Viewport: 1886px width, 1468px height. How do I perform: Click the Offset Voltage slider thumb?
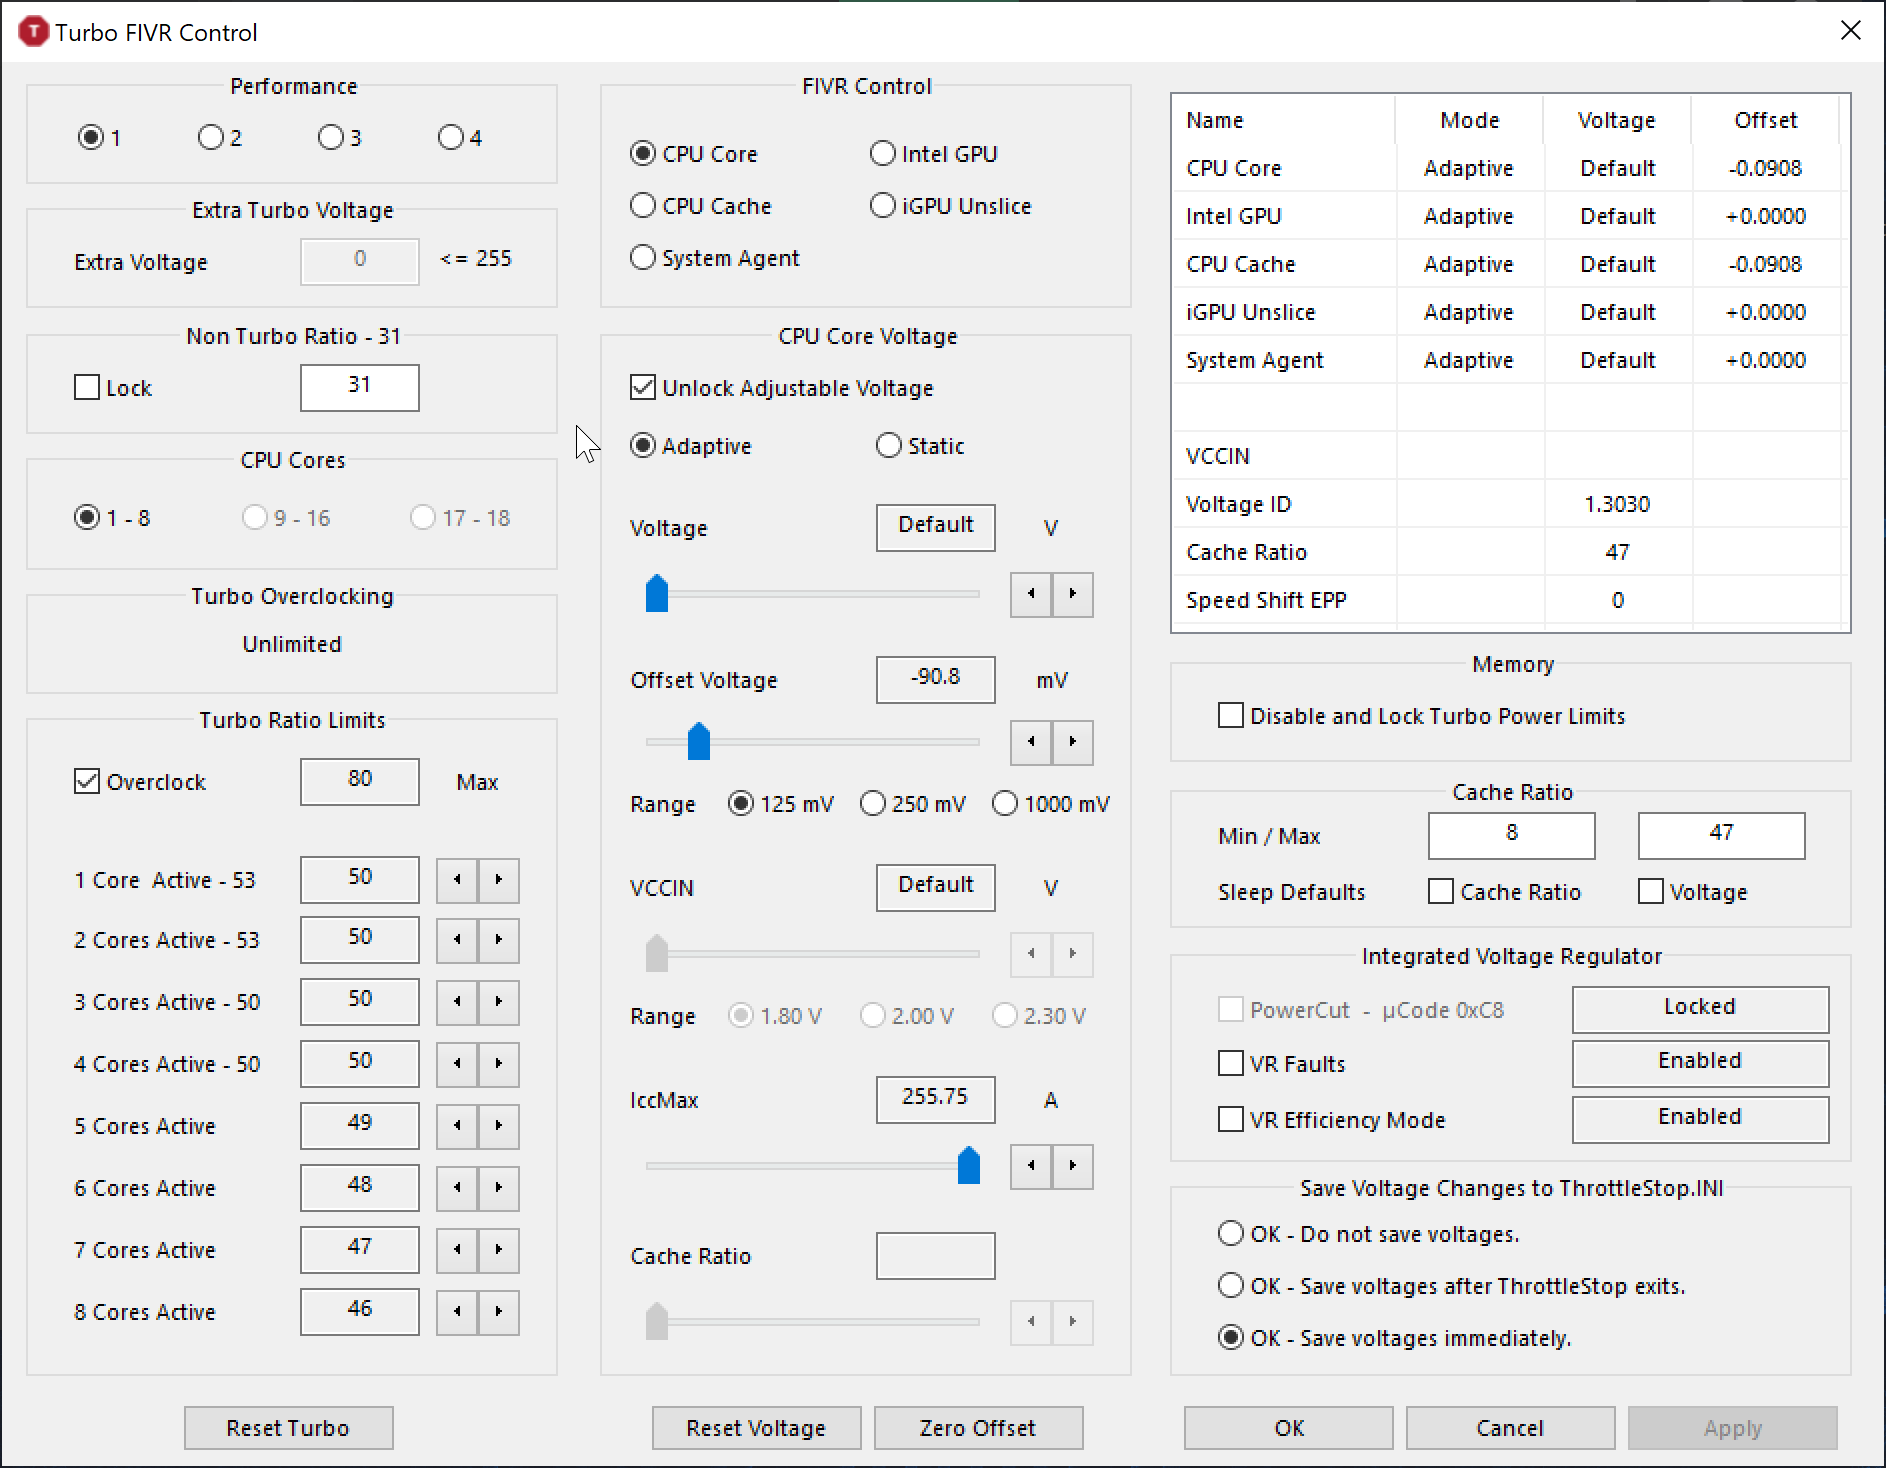click(x=699, y=741)
